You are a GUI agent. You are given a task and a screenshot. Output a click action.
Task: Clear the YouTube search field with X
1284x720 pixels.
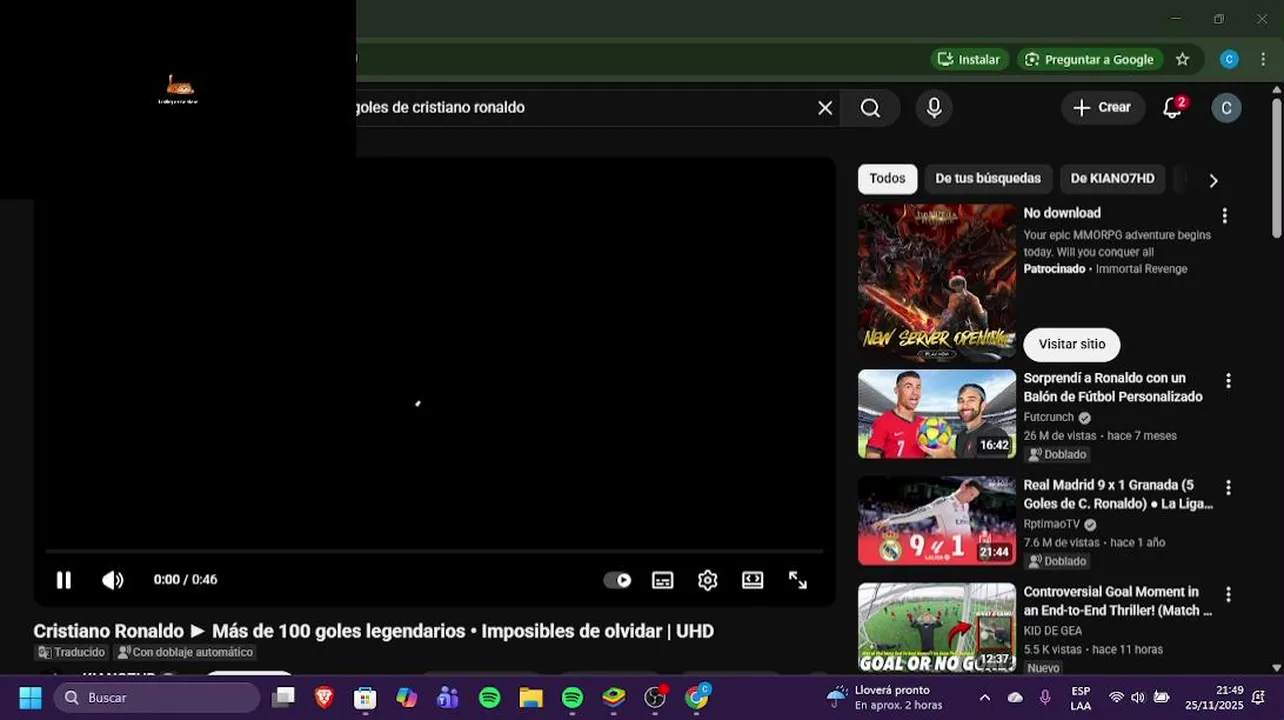coord(825,108)
